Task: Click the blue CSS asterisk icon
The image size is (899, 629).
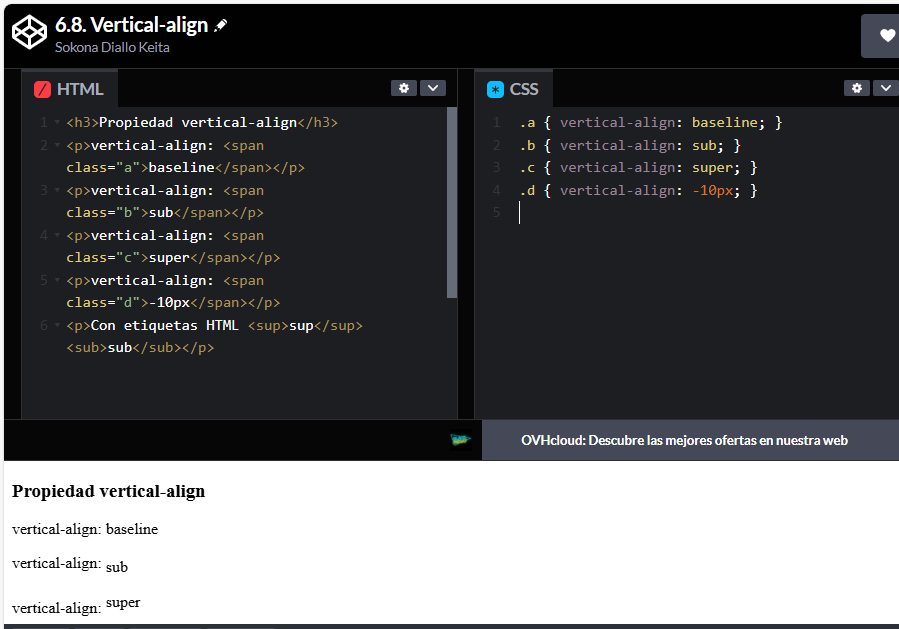Action: (495, 89)
